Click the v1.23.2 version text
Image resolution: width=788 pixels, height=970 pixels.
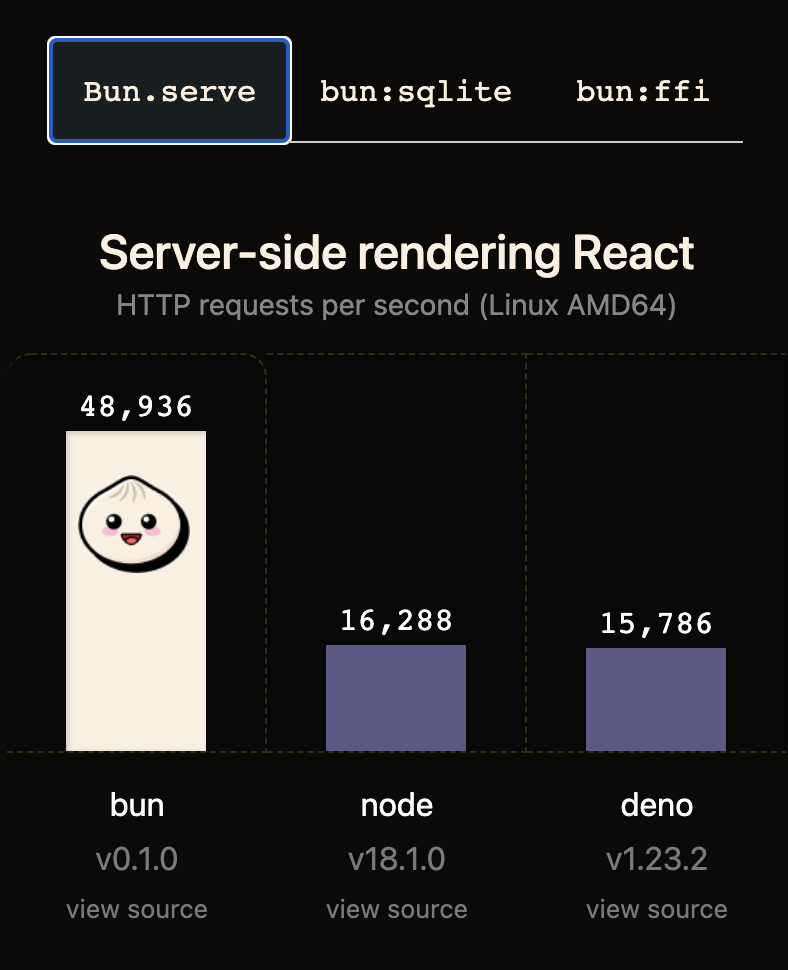[657, 859]
